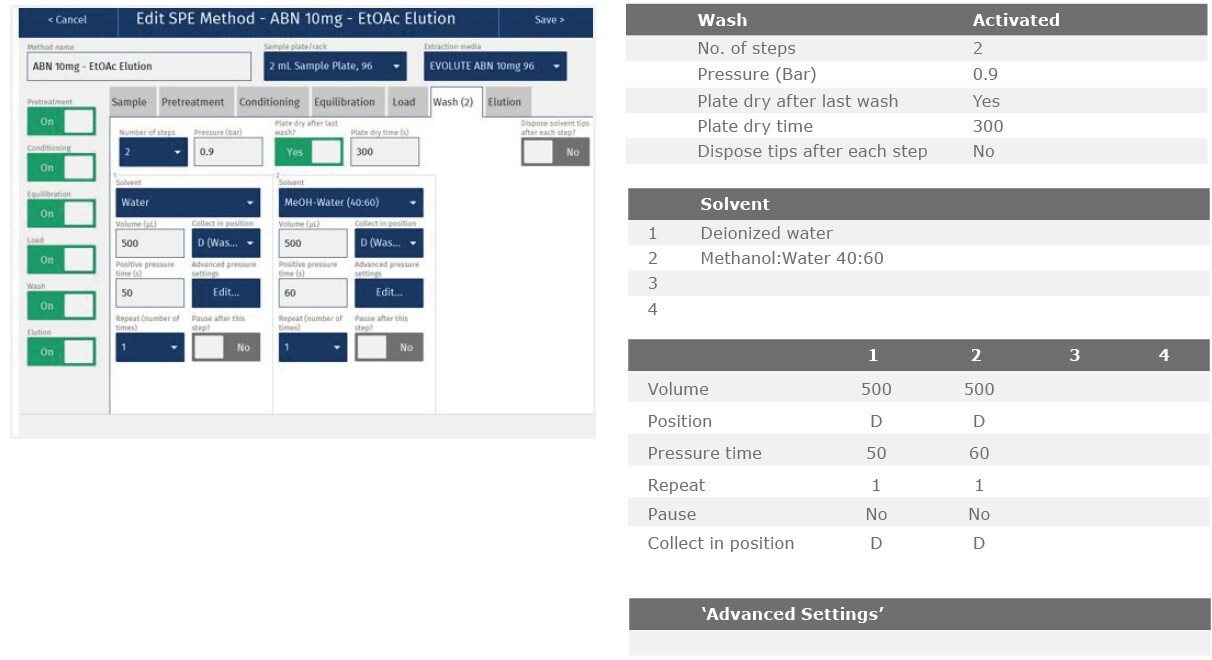
Task: Edit advanced pressure settings for step 1
Action: [226, 293]
